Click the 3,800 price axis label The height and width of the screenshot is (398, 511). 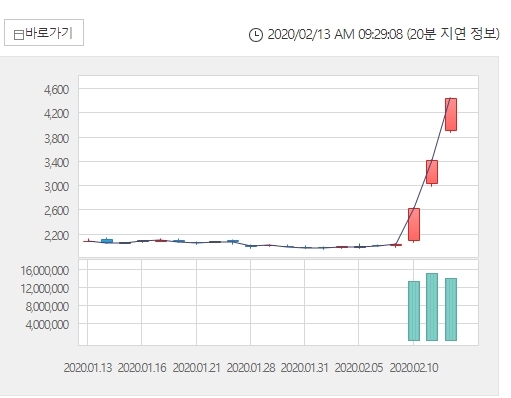[x=56, y=138]
